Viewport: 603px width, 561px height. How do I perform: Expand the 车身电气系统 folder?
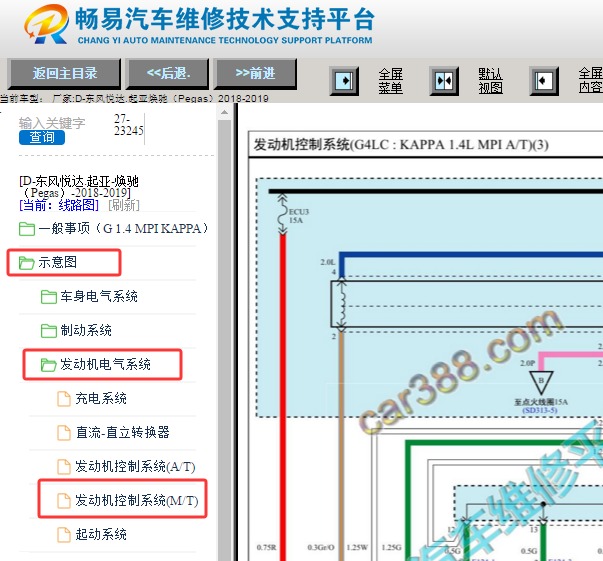pos(99,296)
